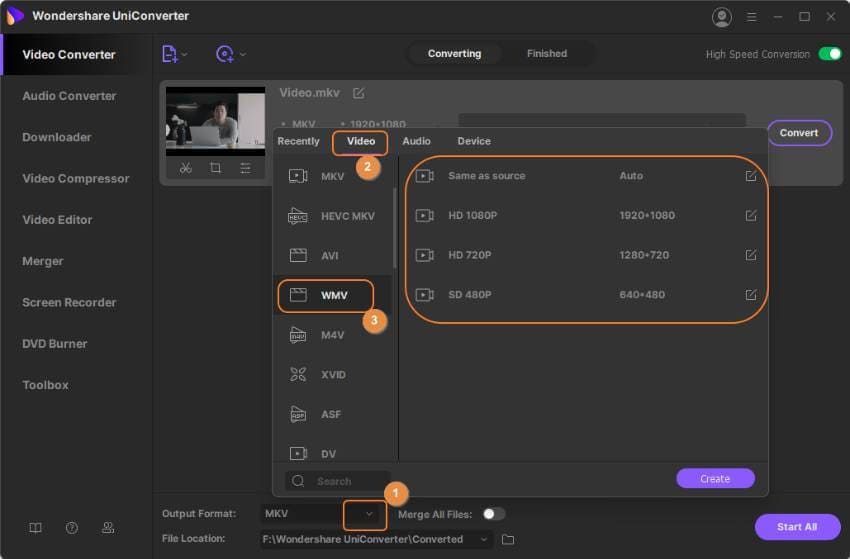The width and height of the screenshot is (850, 559).
Task: Select the SD 480P preset
Action: point(585,294)
